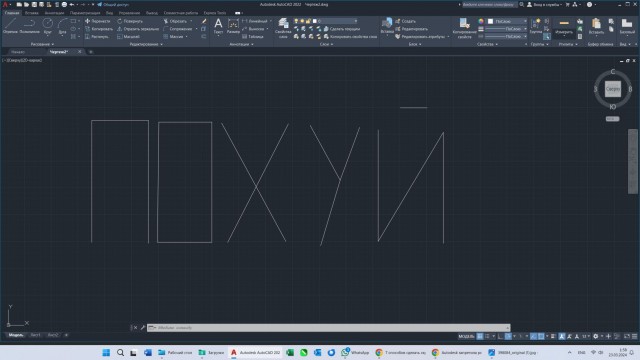Open the Express Tools ribbon tab
Viewport: 640px width, 360px height.
[215, 13]
